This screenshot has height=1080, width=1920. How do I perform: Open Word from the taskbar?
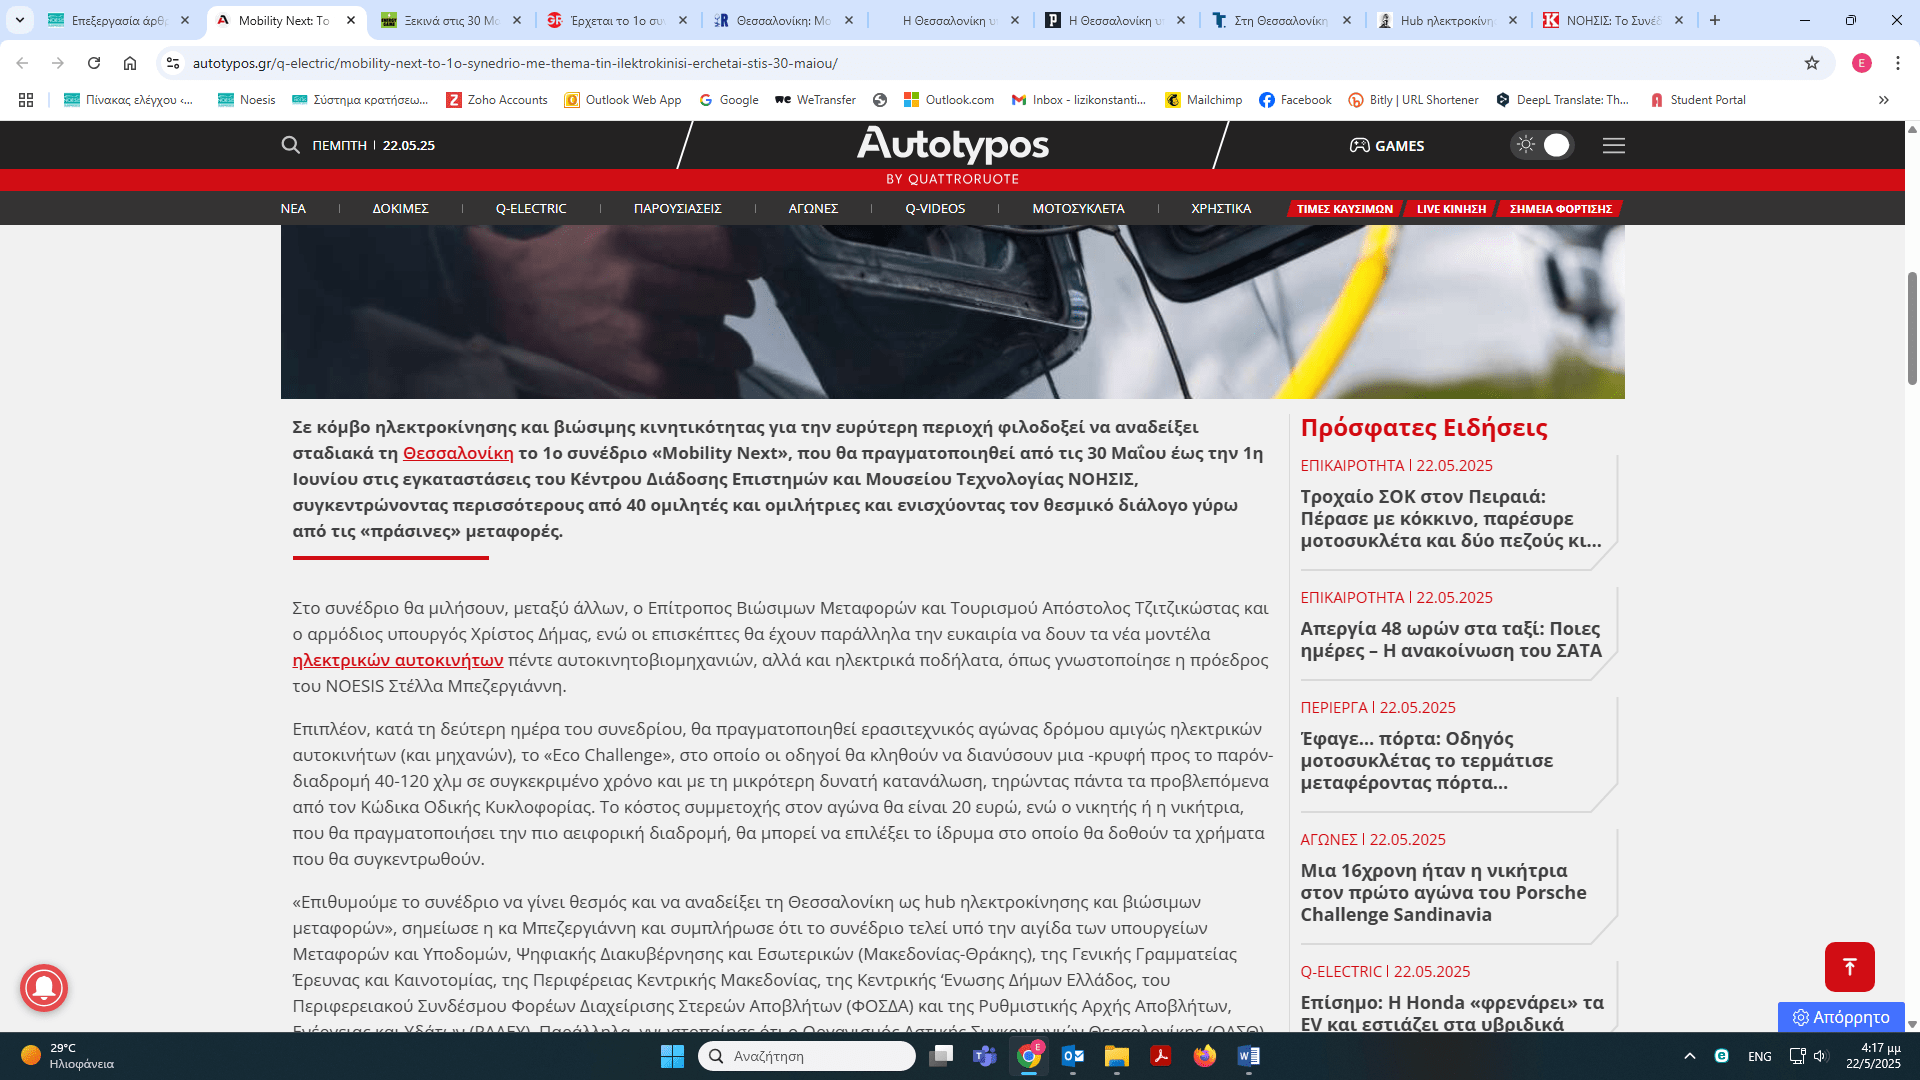click(1248, 1056)
